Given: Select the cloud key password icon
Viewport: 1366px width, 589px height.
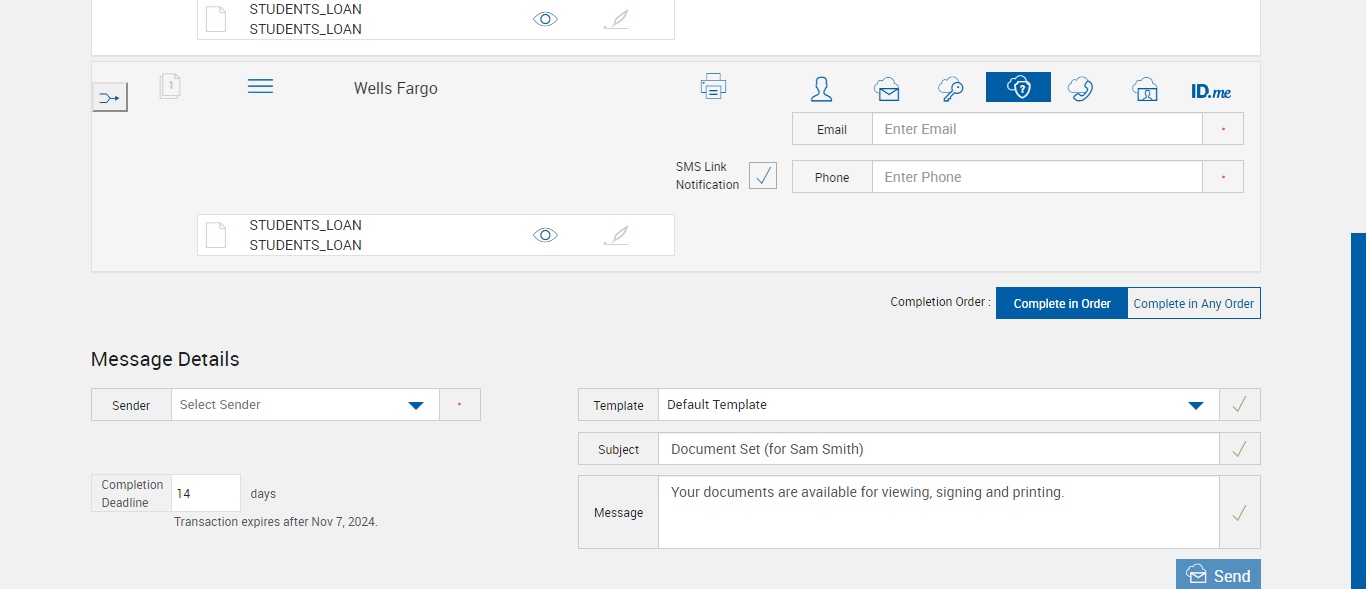Looking at the screenshot, I should pos(950,89).
